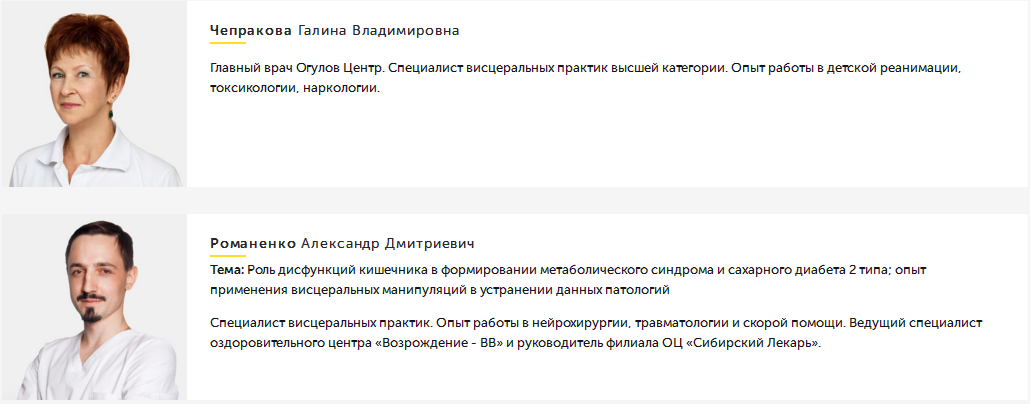1030x404 pixels.
Task: Click the phrase токсикологии, наркологии
Action: click(295, 88)
